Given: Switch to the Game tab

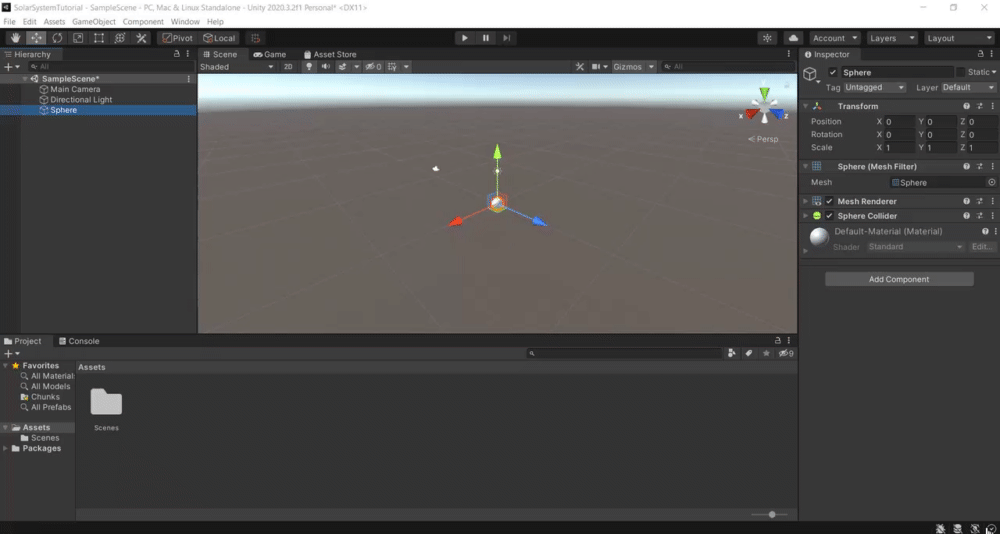Looking at the screenshot, I should [x=269, y=54].
